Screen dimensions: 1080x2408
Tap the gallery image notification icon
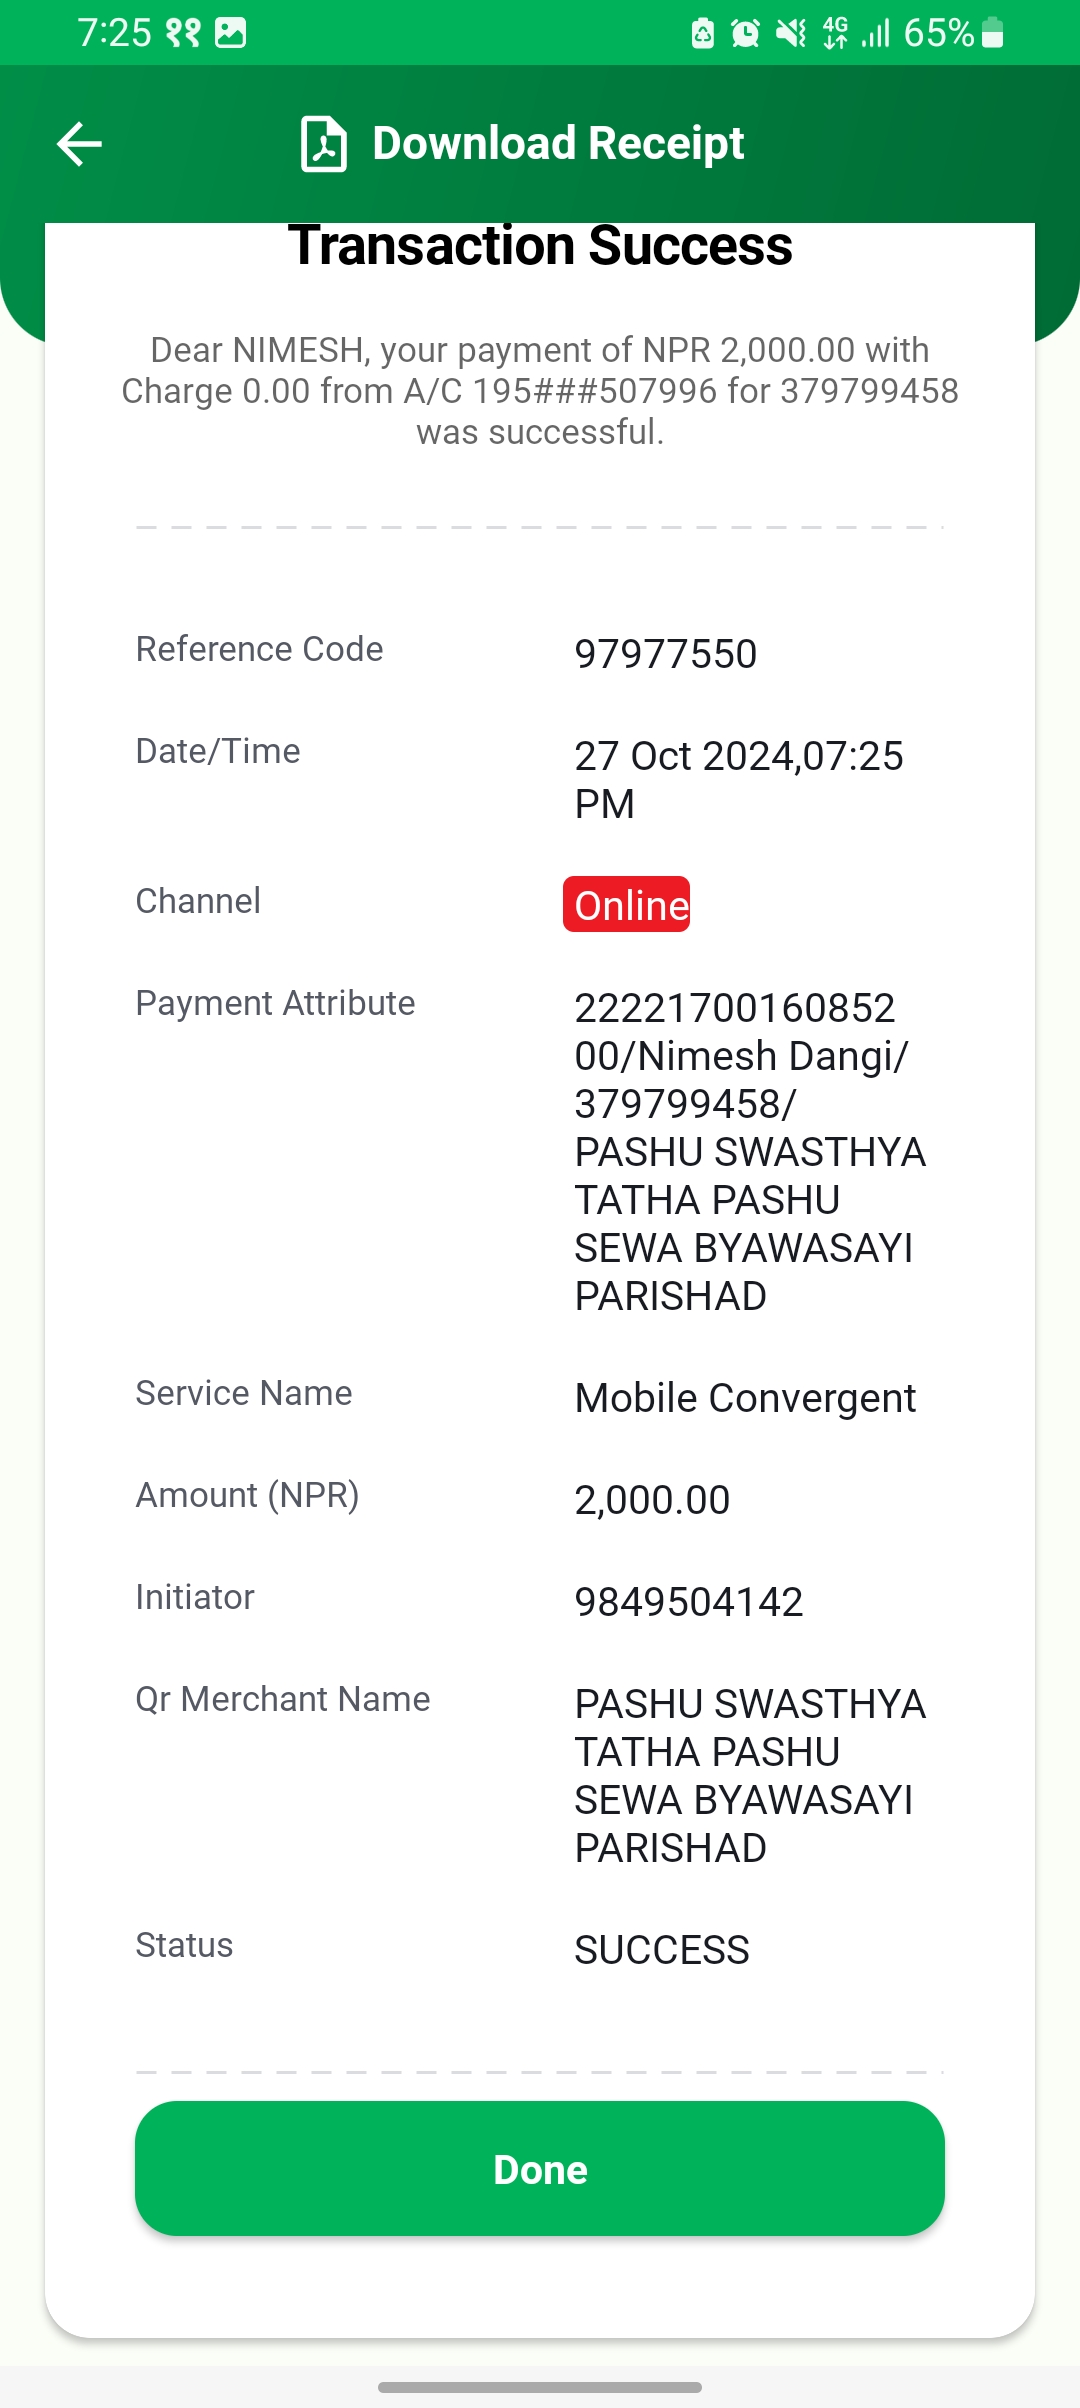click(230, 33)
